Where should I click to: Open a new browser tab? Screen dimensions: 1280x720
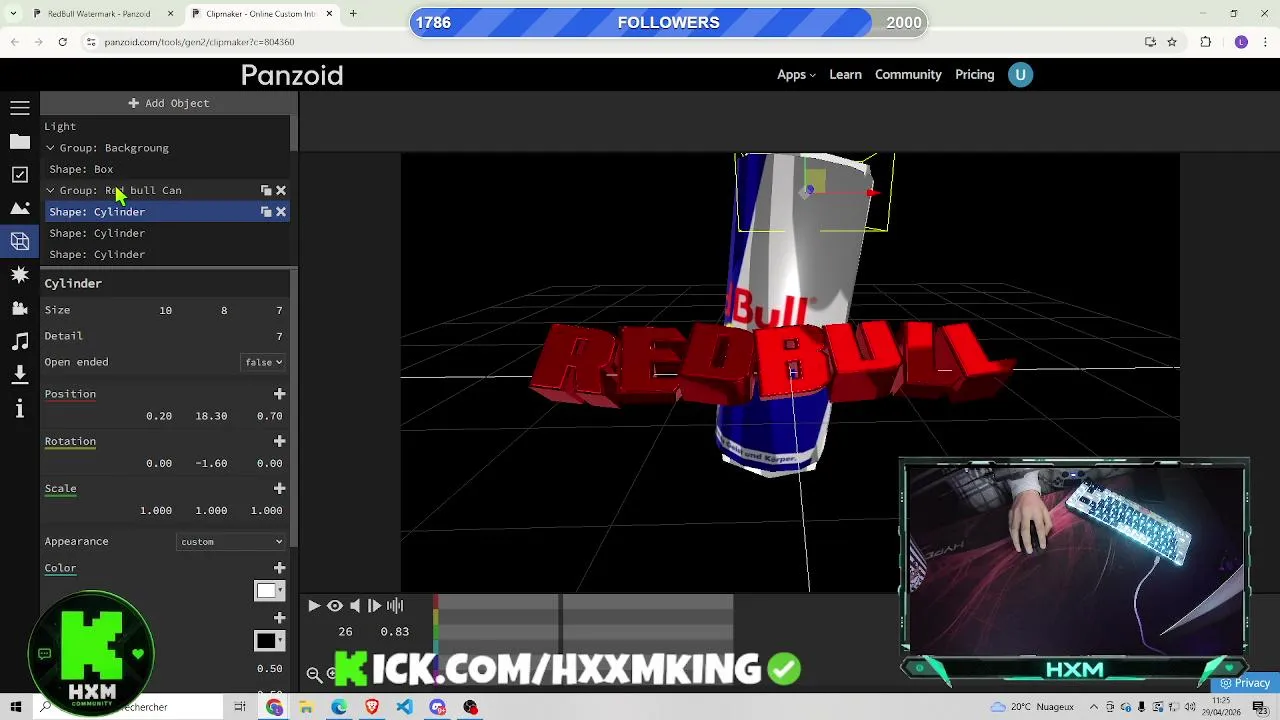coord(353,14)
